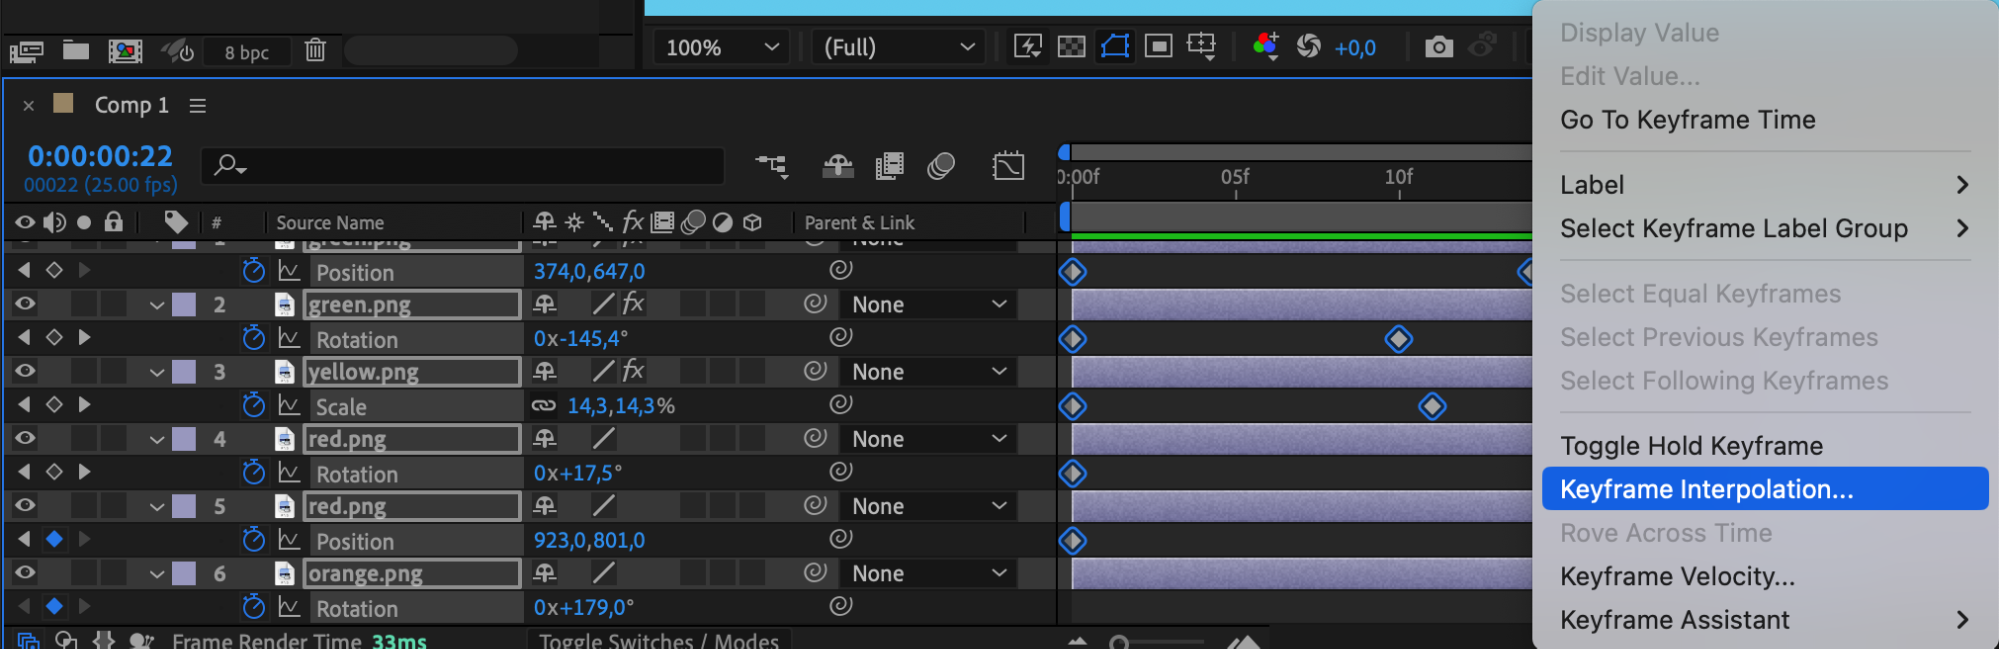Viewport: 1999px width, 649px height.
Task: Toggle the Scale constrain proportions link
Action: point(543,406)
